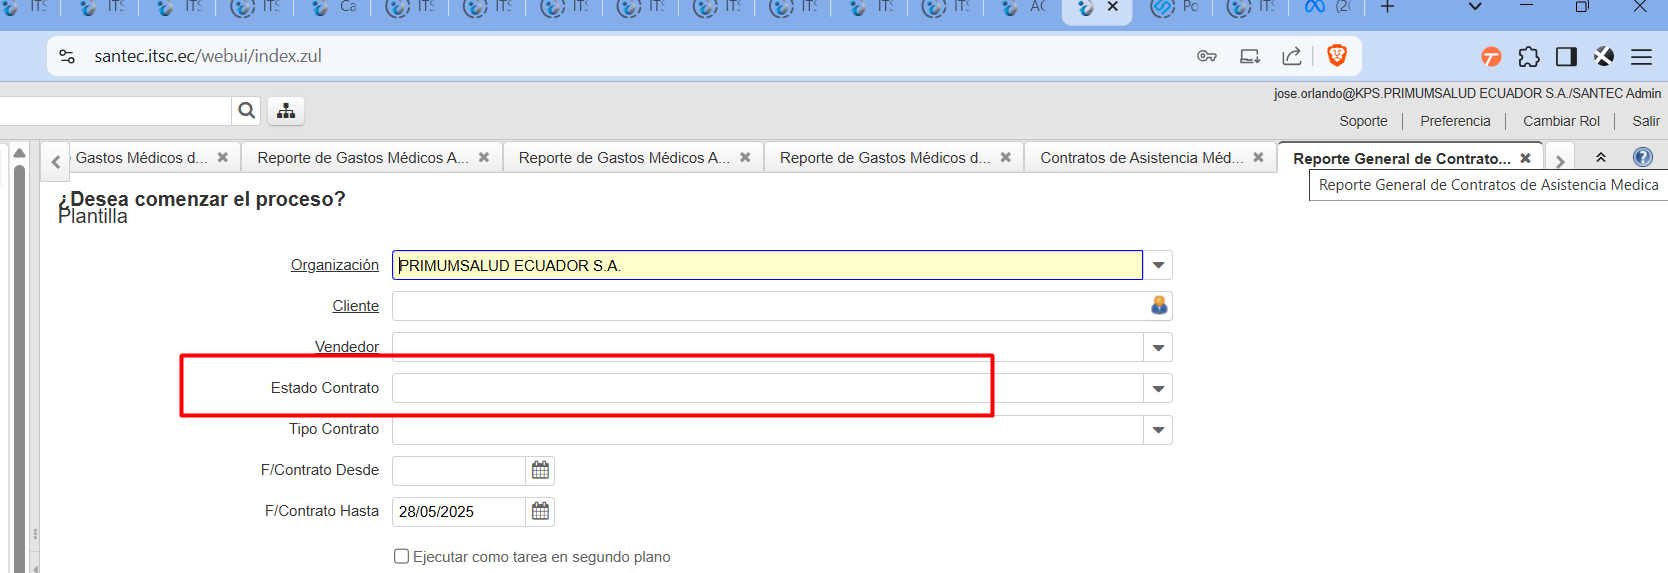The height and width of the screenshot is (573, 1668).
Task: Switch to Contratos de Asistencia Méd... tab
Action: click(1141, 158)
